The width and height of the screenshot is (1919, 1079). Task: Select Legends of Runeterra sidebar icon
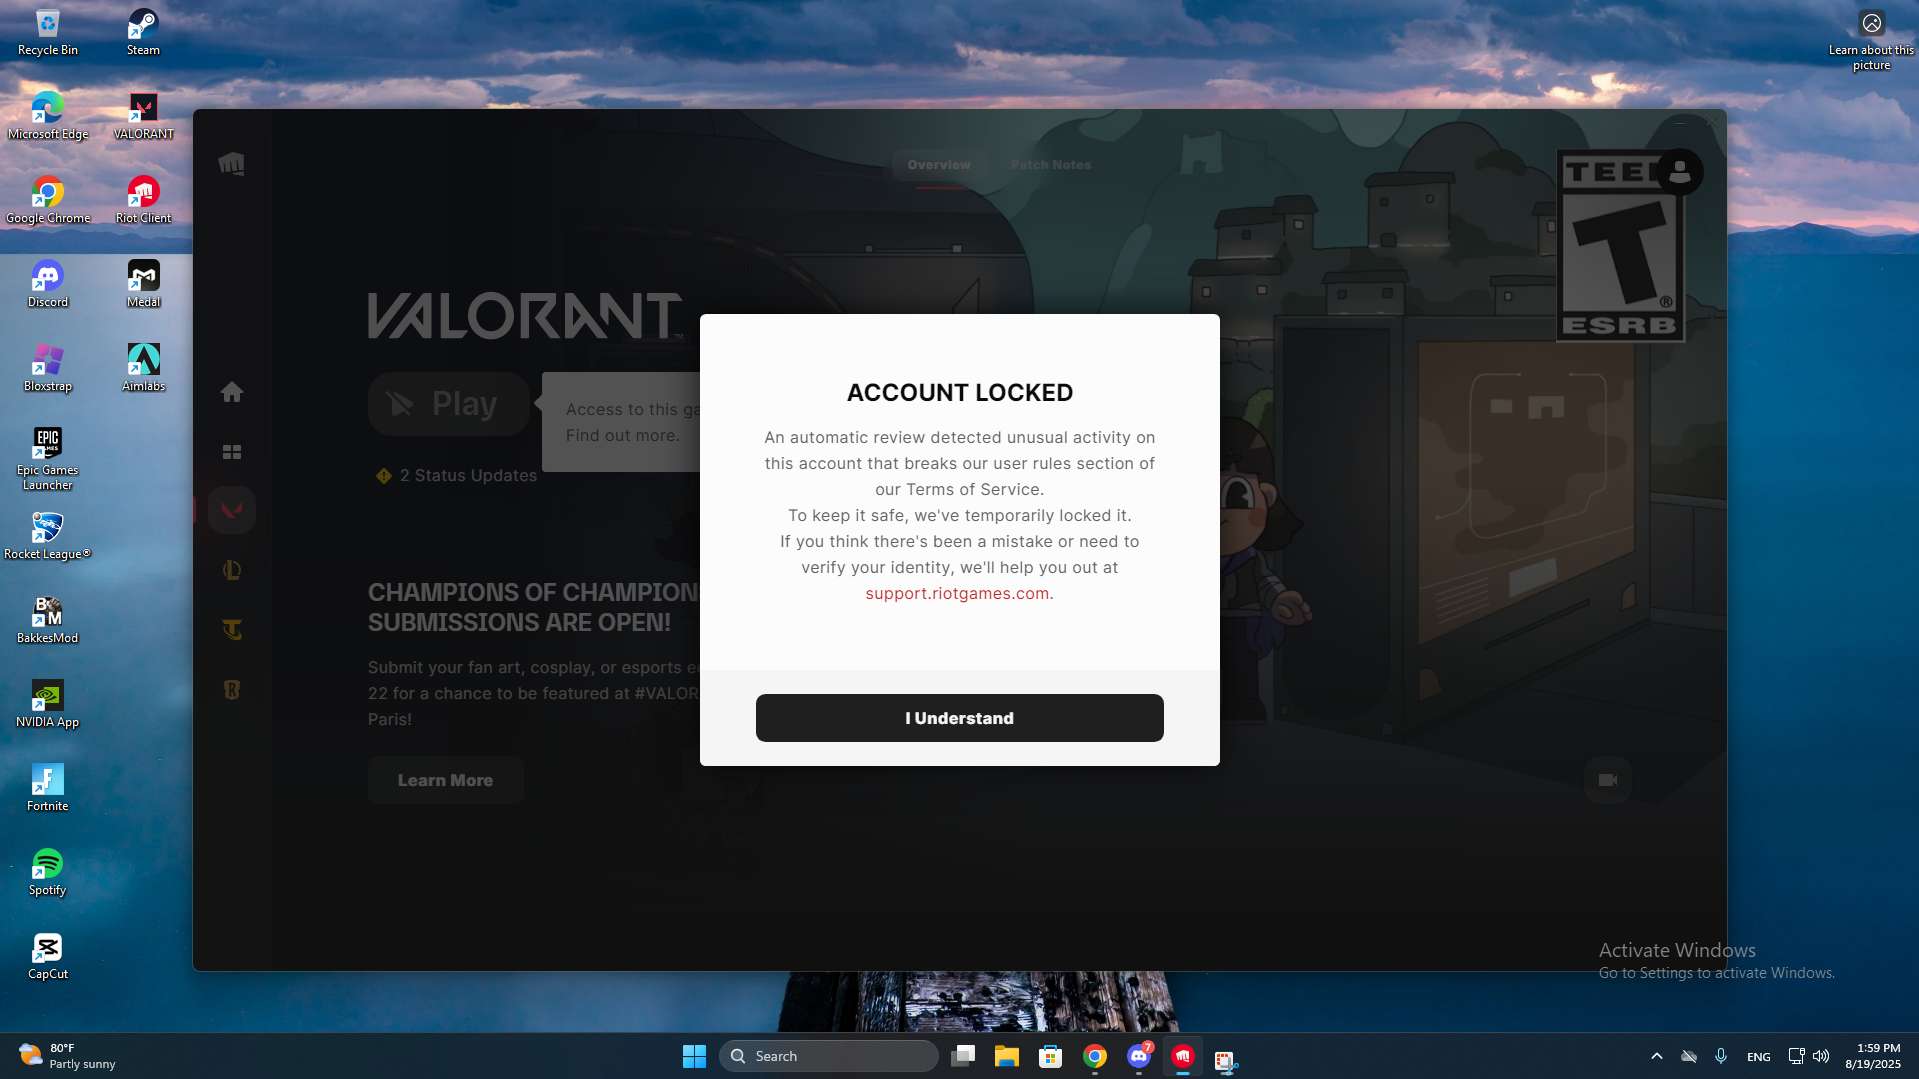[232, 690]
